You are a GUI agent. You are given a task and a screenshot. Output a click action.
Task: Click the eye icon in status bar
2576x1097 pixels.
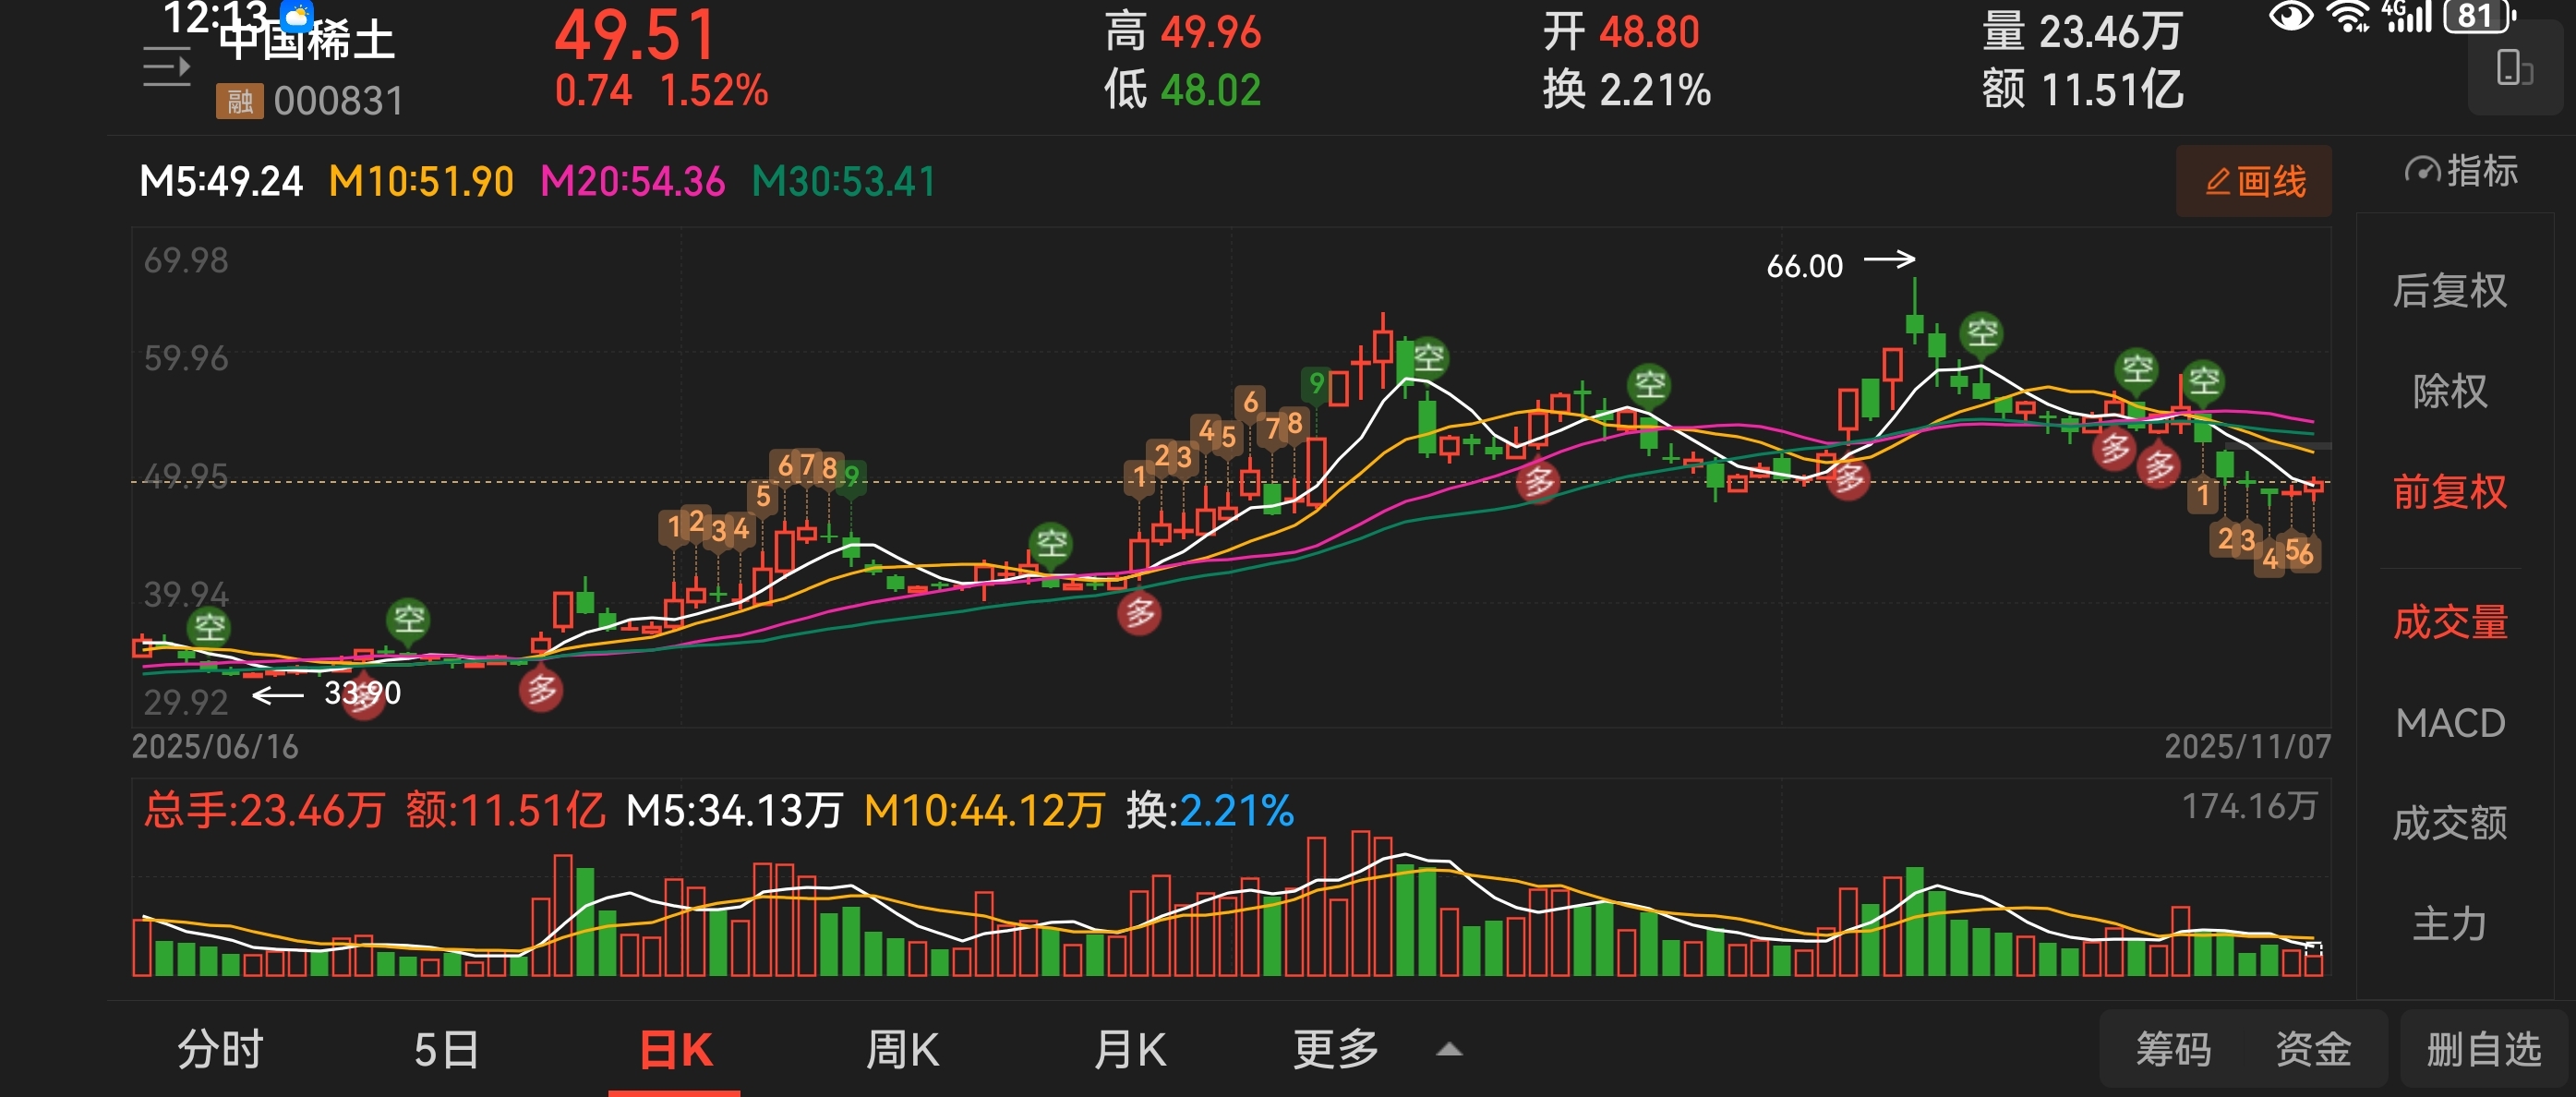(2290, 17)
